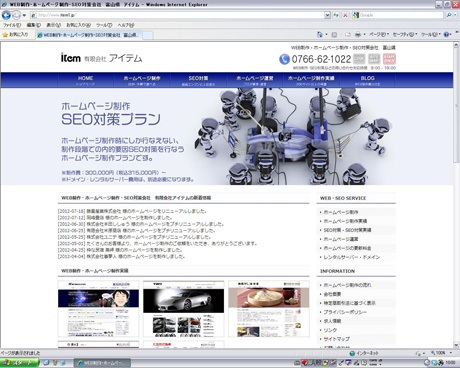This screenshot has height=368, width=460.
Task: Click the Refresh page icon
Action: tap(336, 15)
